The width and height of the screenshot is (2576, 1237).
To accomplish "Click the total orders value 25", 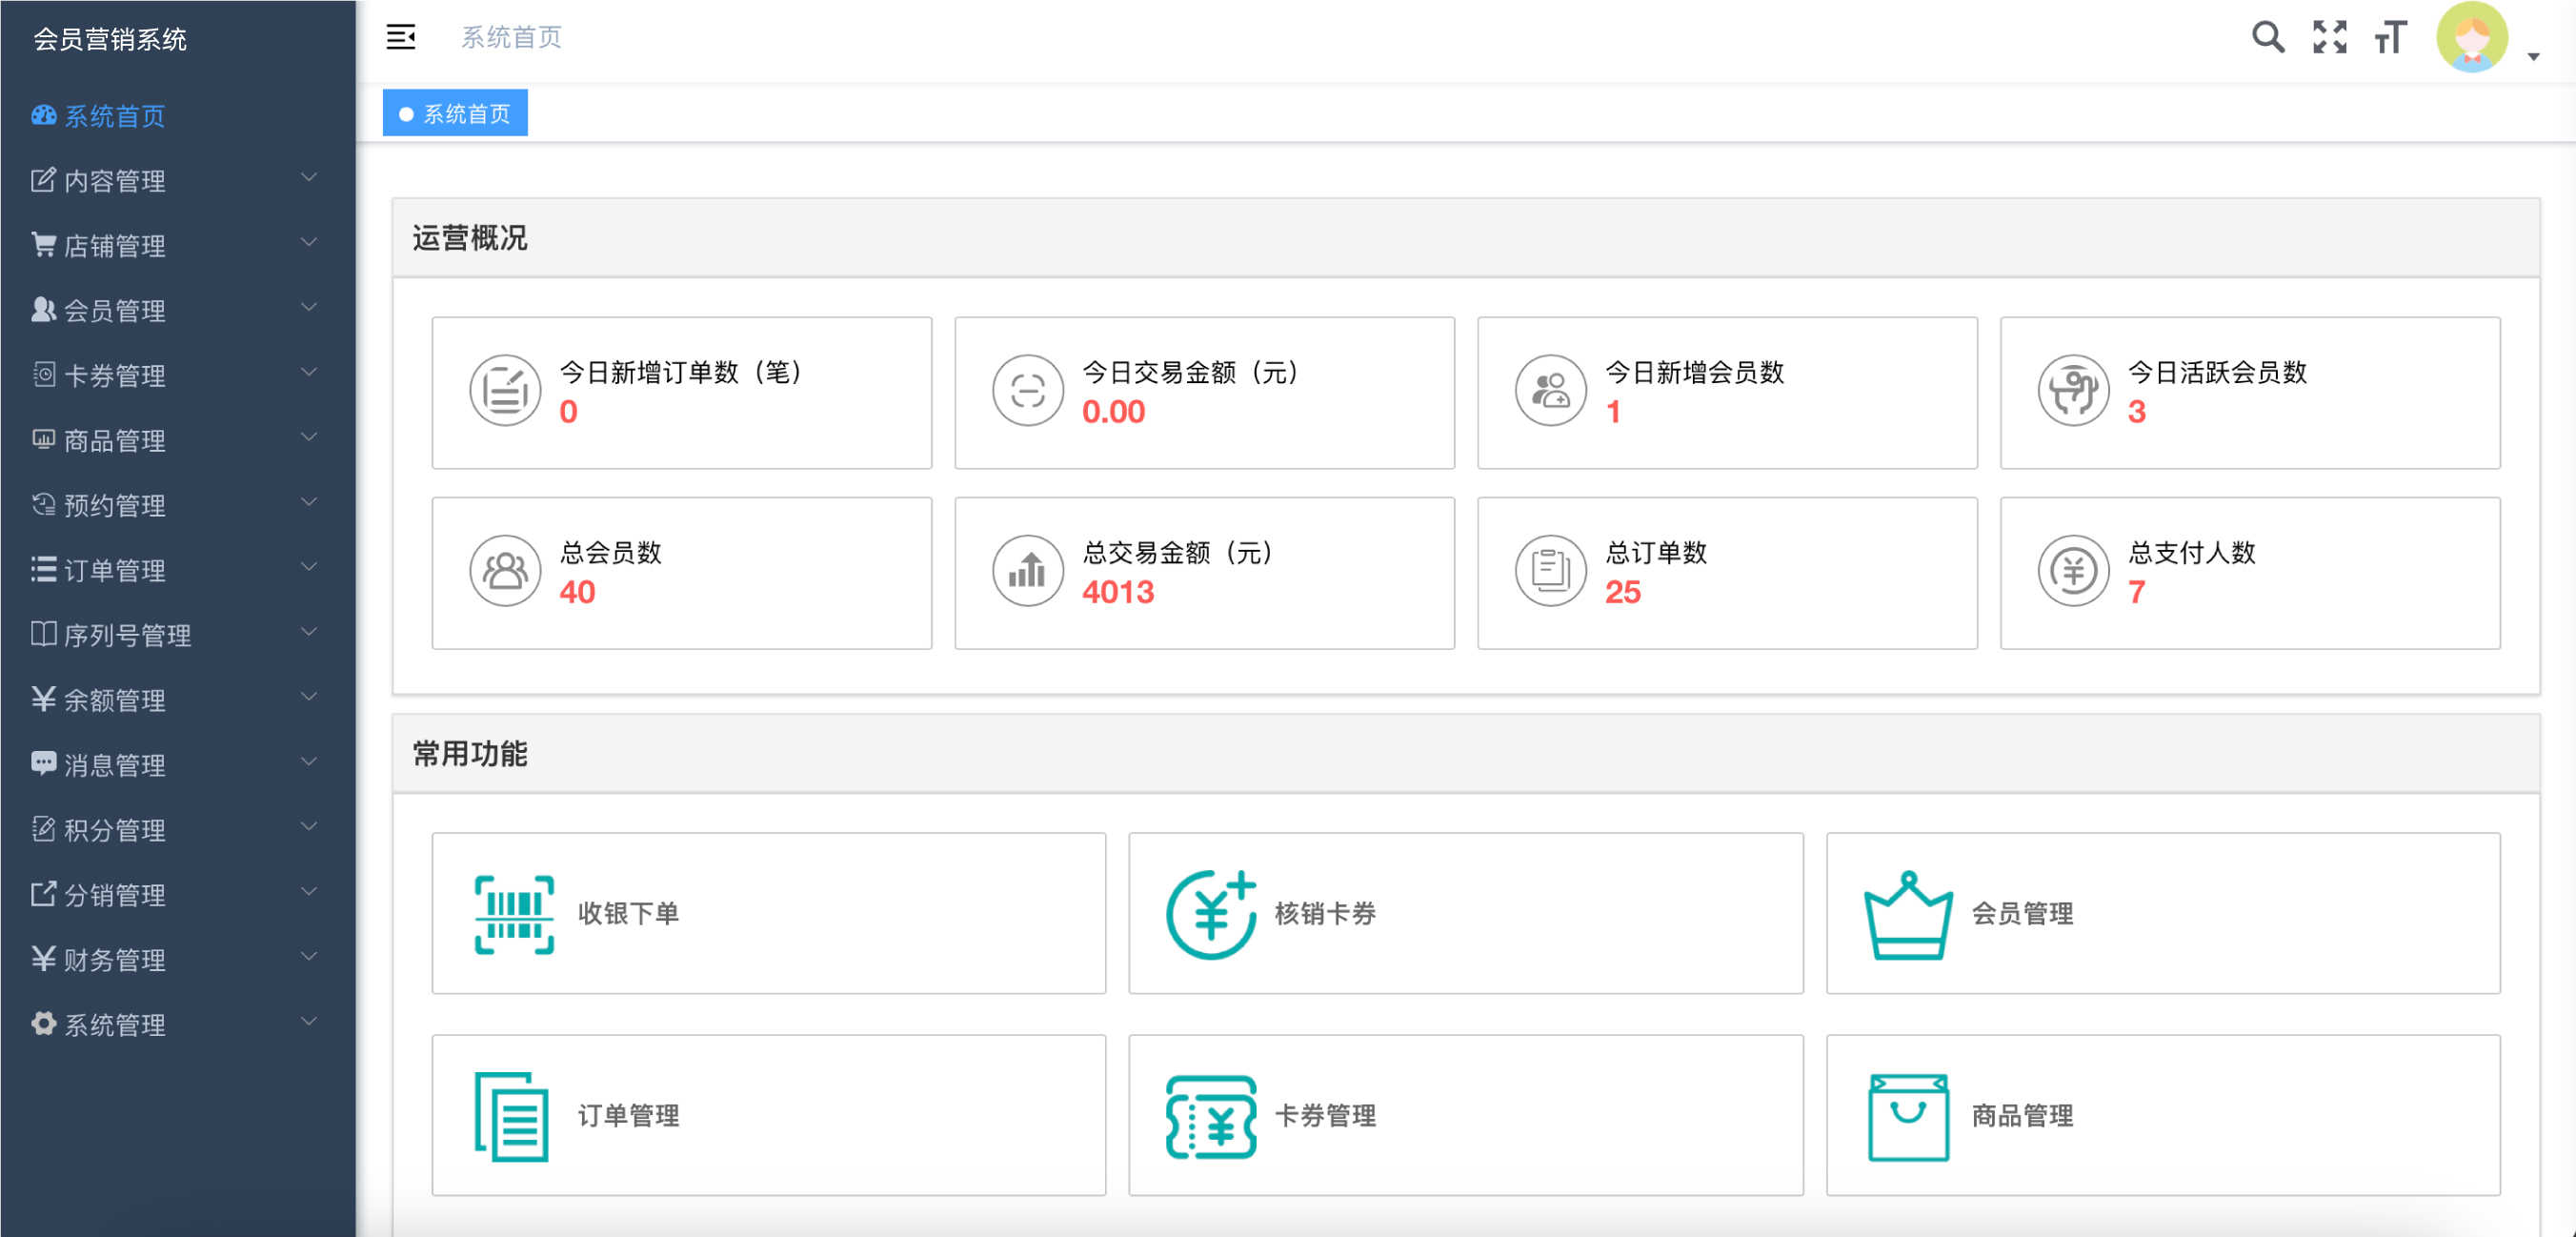I will (1623, 592).
